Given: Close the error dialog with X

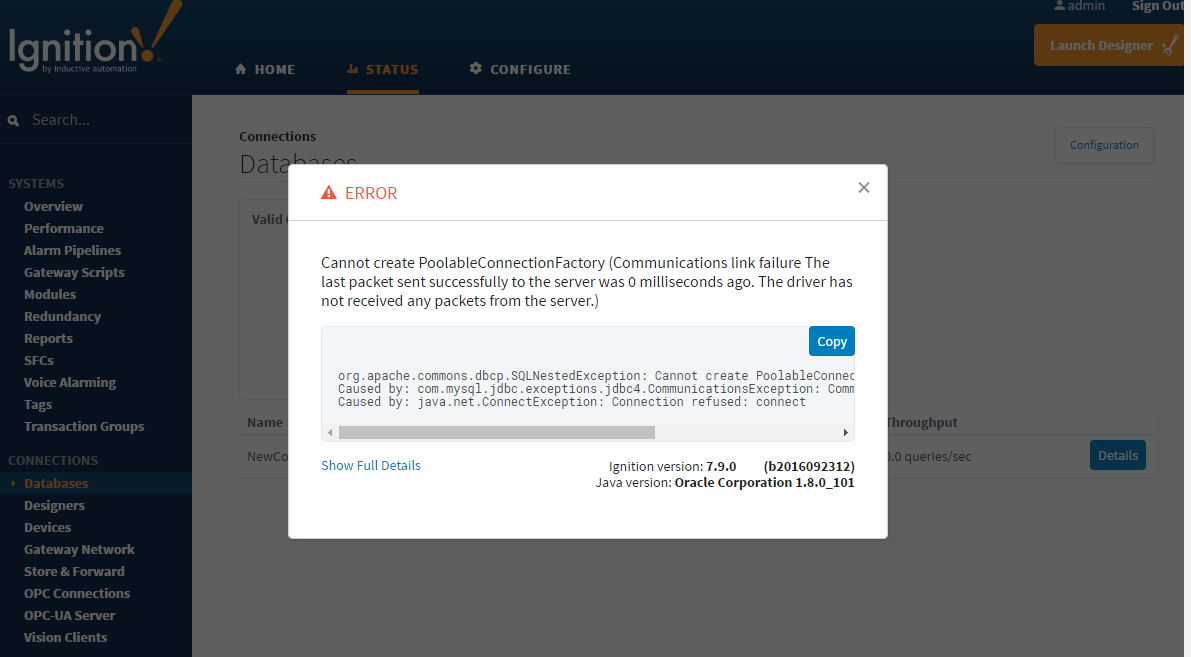Looking at the screenshot, I should pyautogui.click(x=864, y=188).
